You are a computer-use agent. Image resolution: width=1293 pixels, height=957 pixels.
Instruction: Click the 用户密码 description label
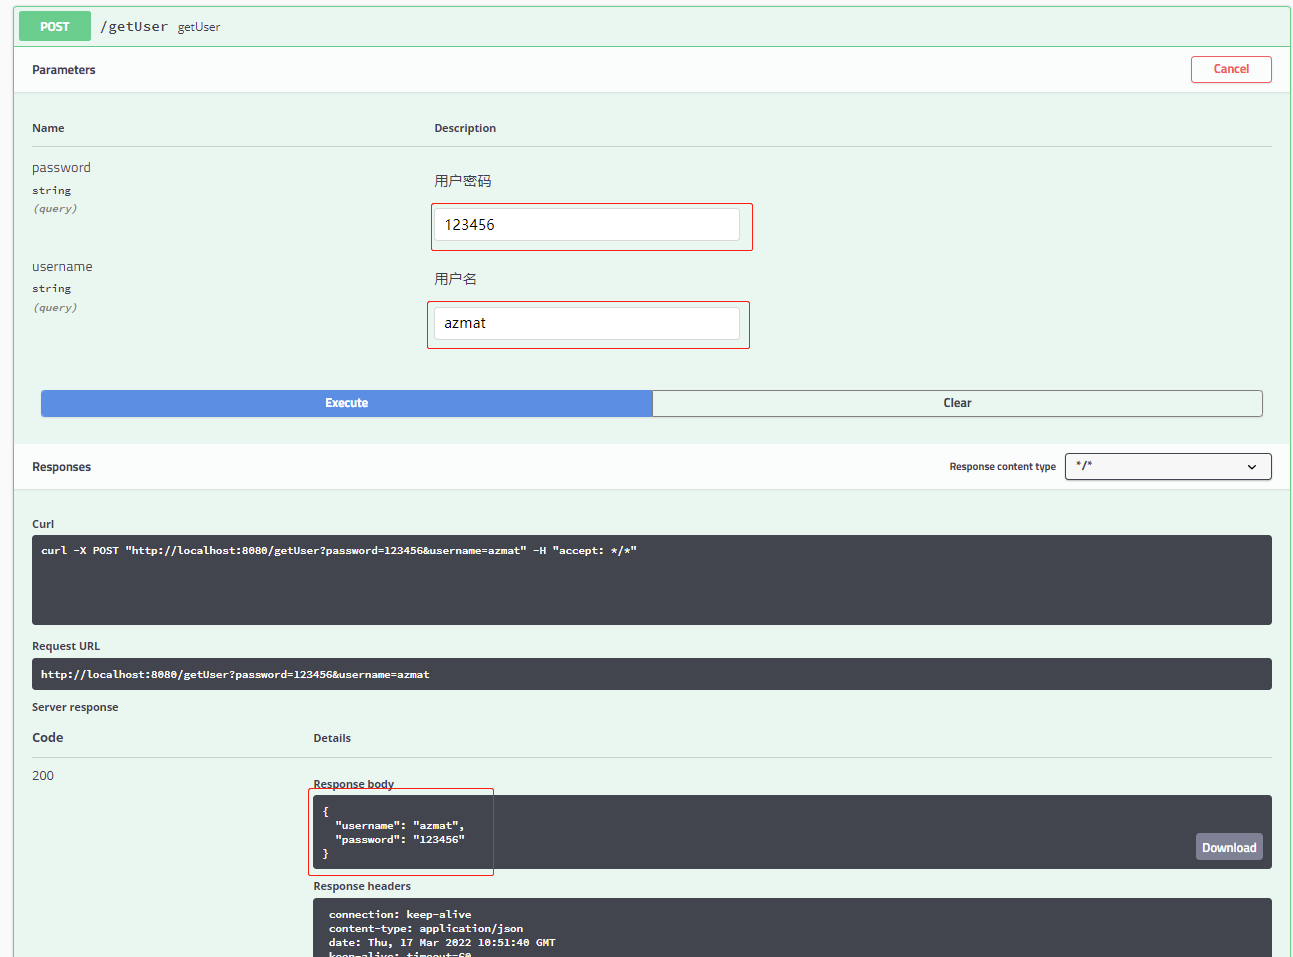pyautogui.click(x=463, y=181)
